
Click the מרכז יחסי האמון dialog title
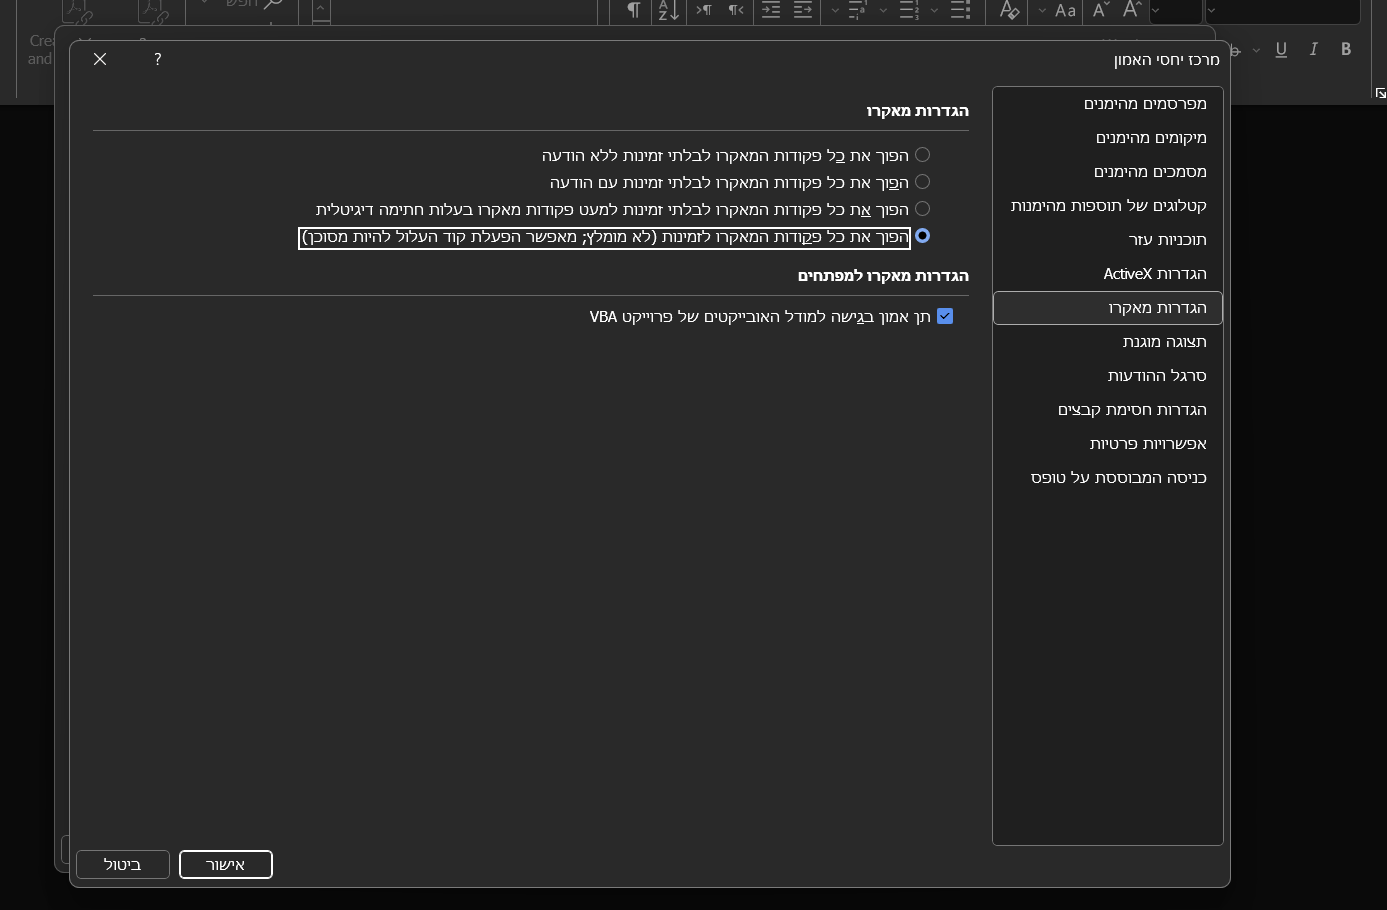click(x=1166, y=60)
